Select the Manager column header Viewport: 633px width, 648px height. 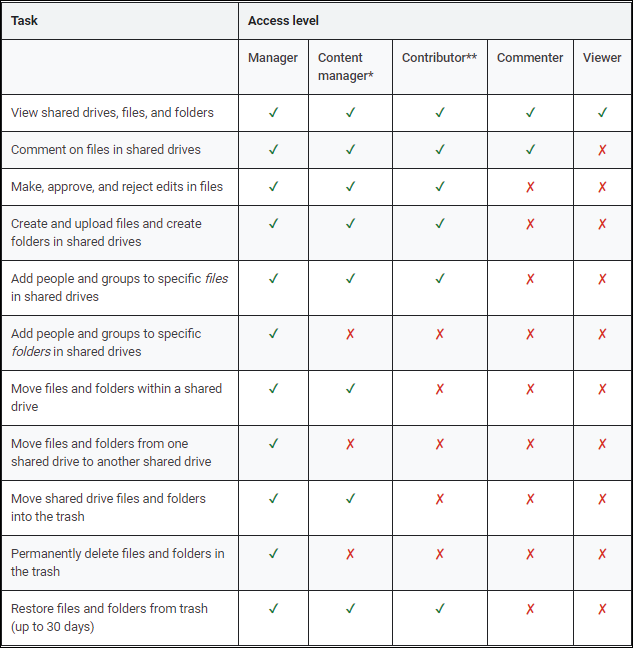273,58
